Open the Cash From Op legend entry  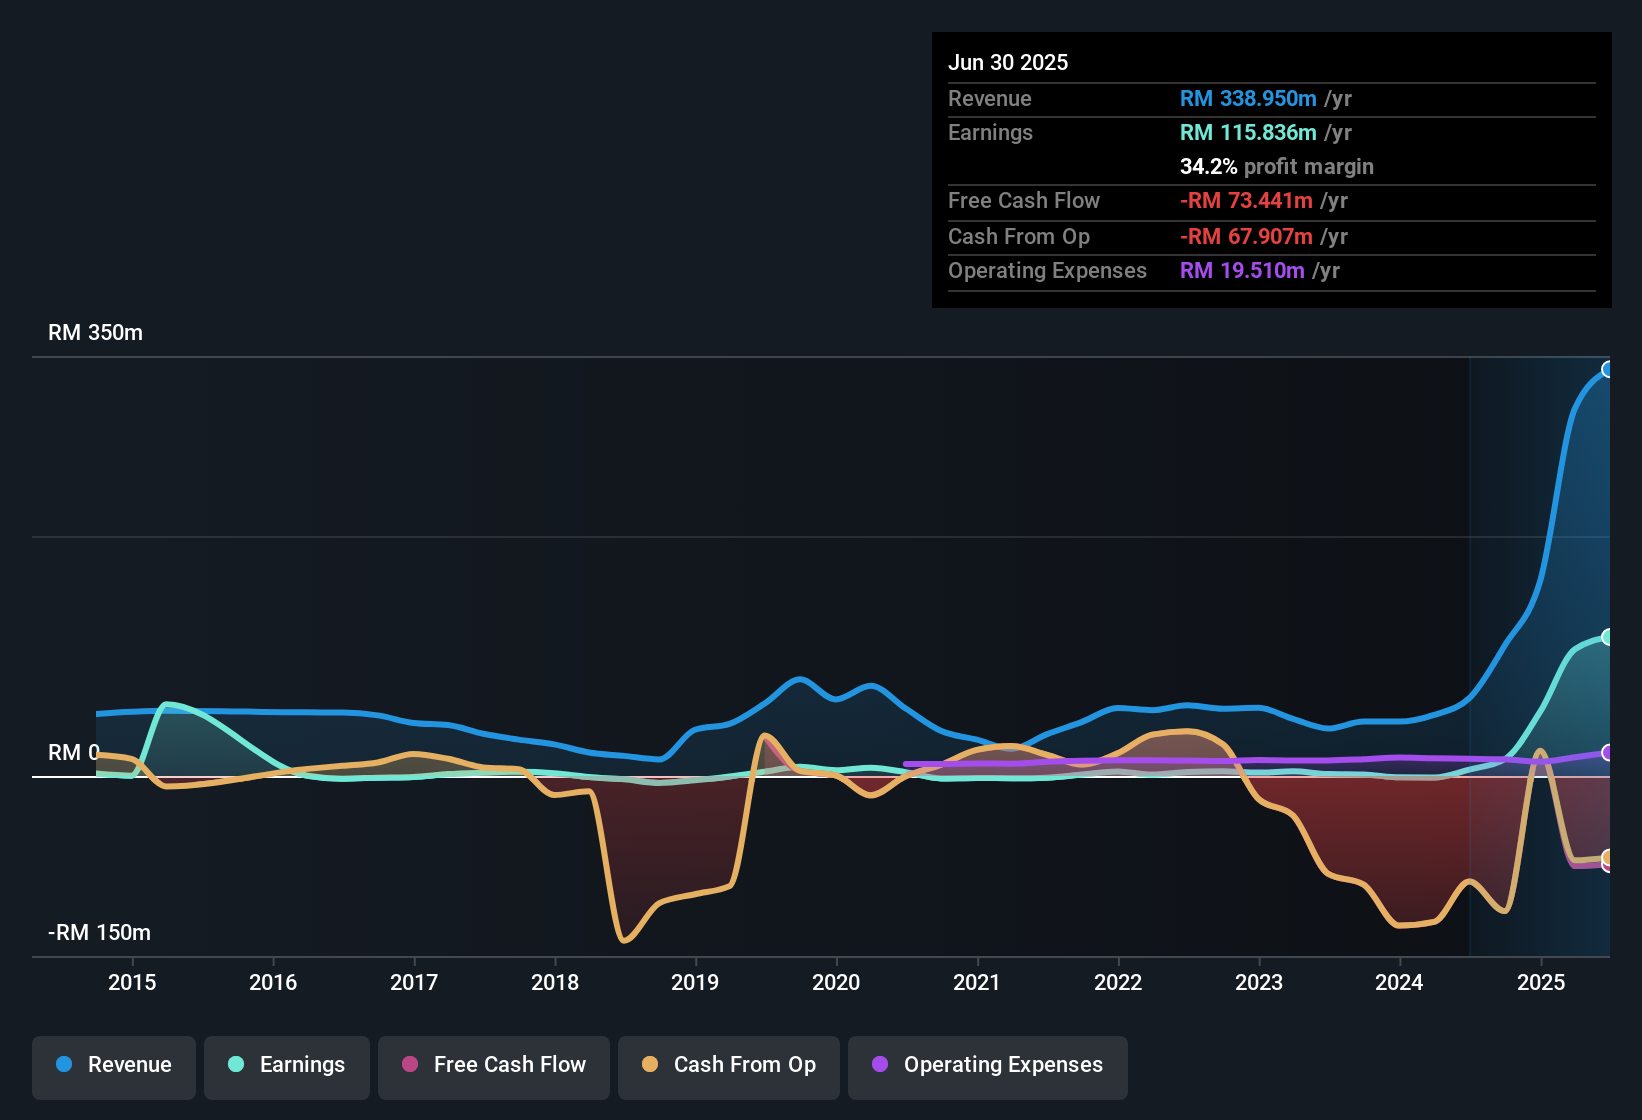pos(728,1065)
